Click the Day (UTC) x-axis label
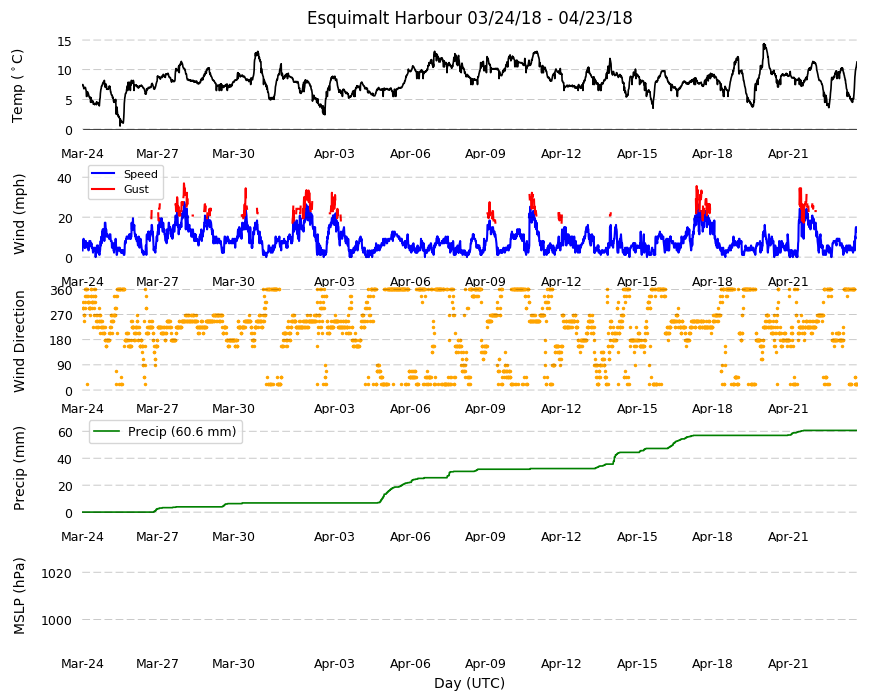Screen dimensions: 870x700 469,683
